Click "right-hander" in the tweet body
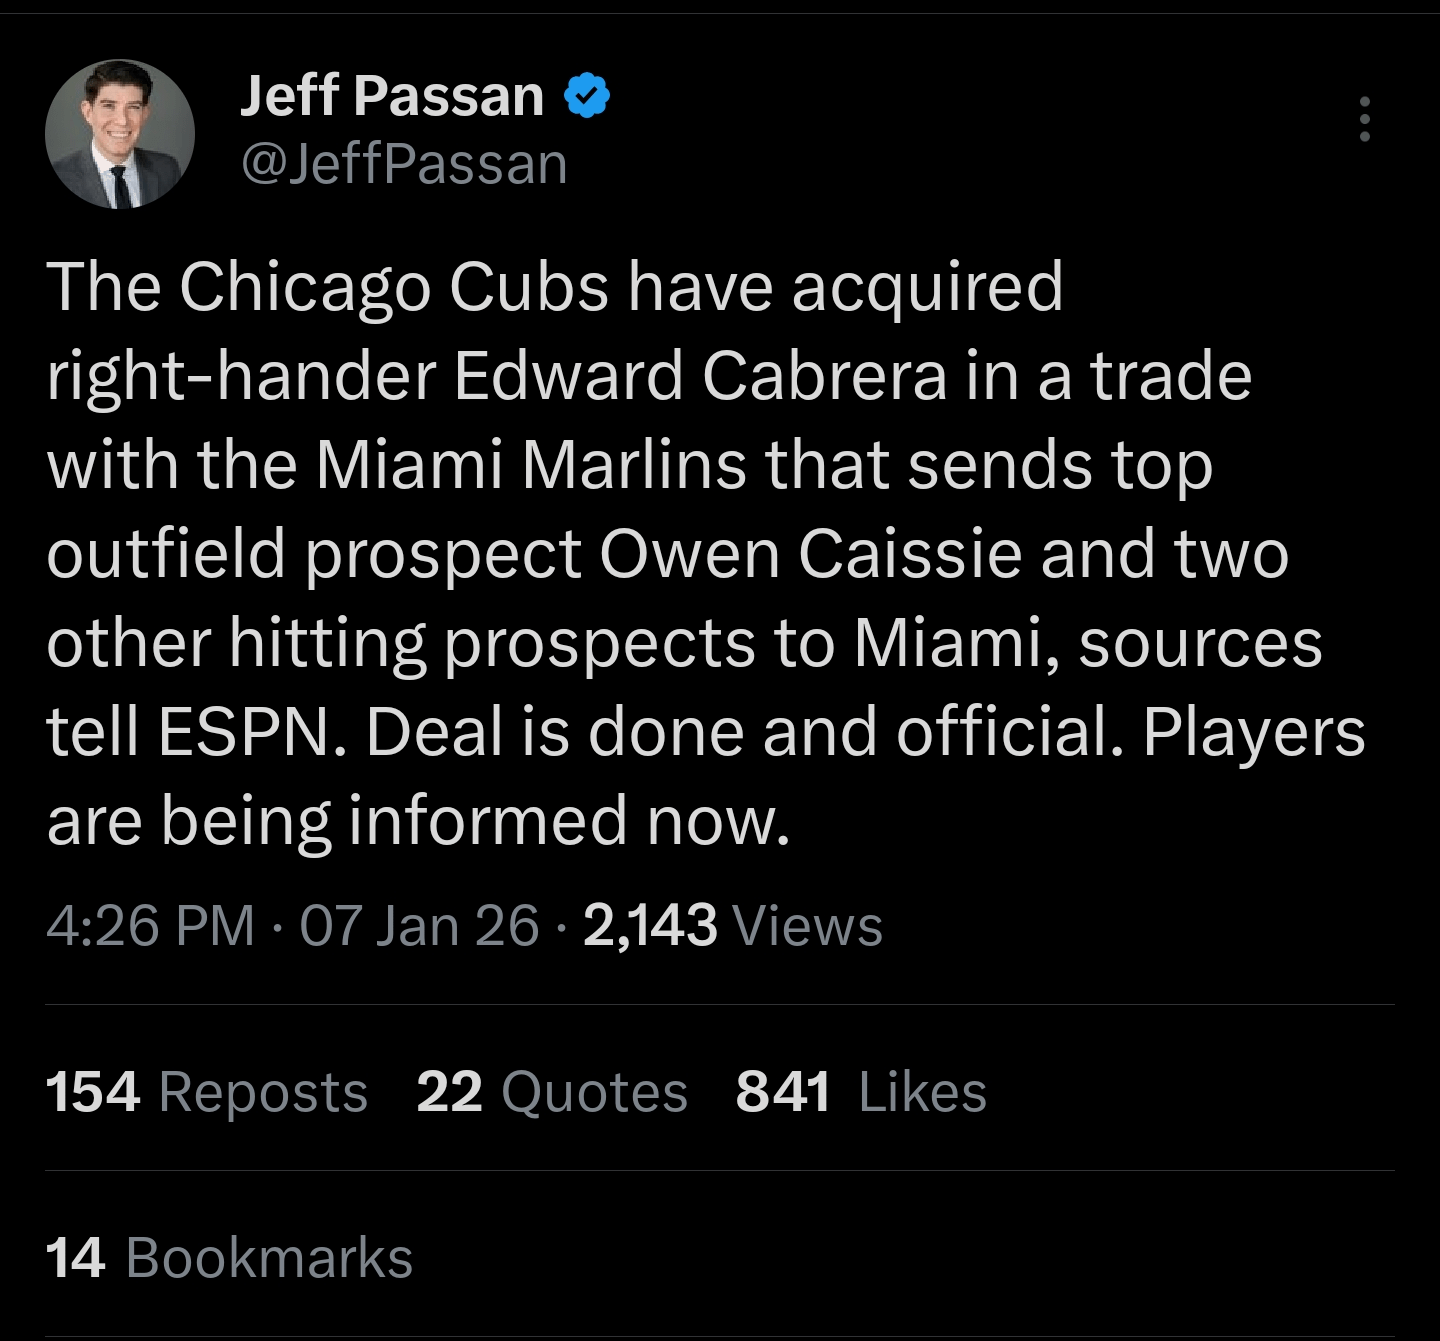Viewport: 1440px width, 1341px height. point(241,377)
